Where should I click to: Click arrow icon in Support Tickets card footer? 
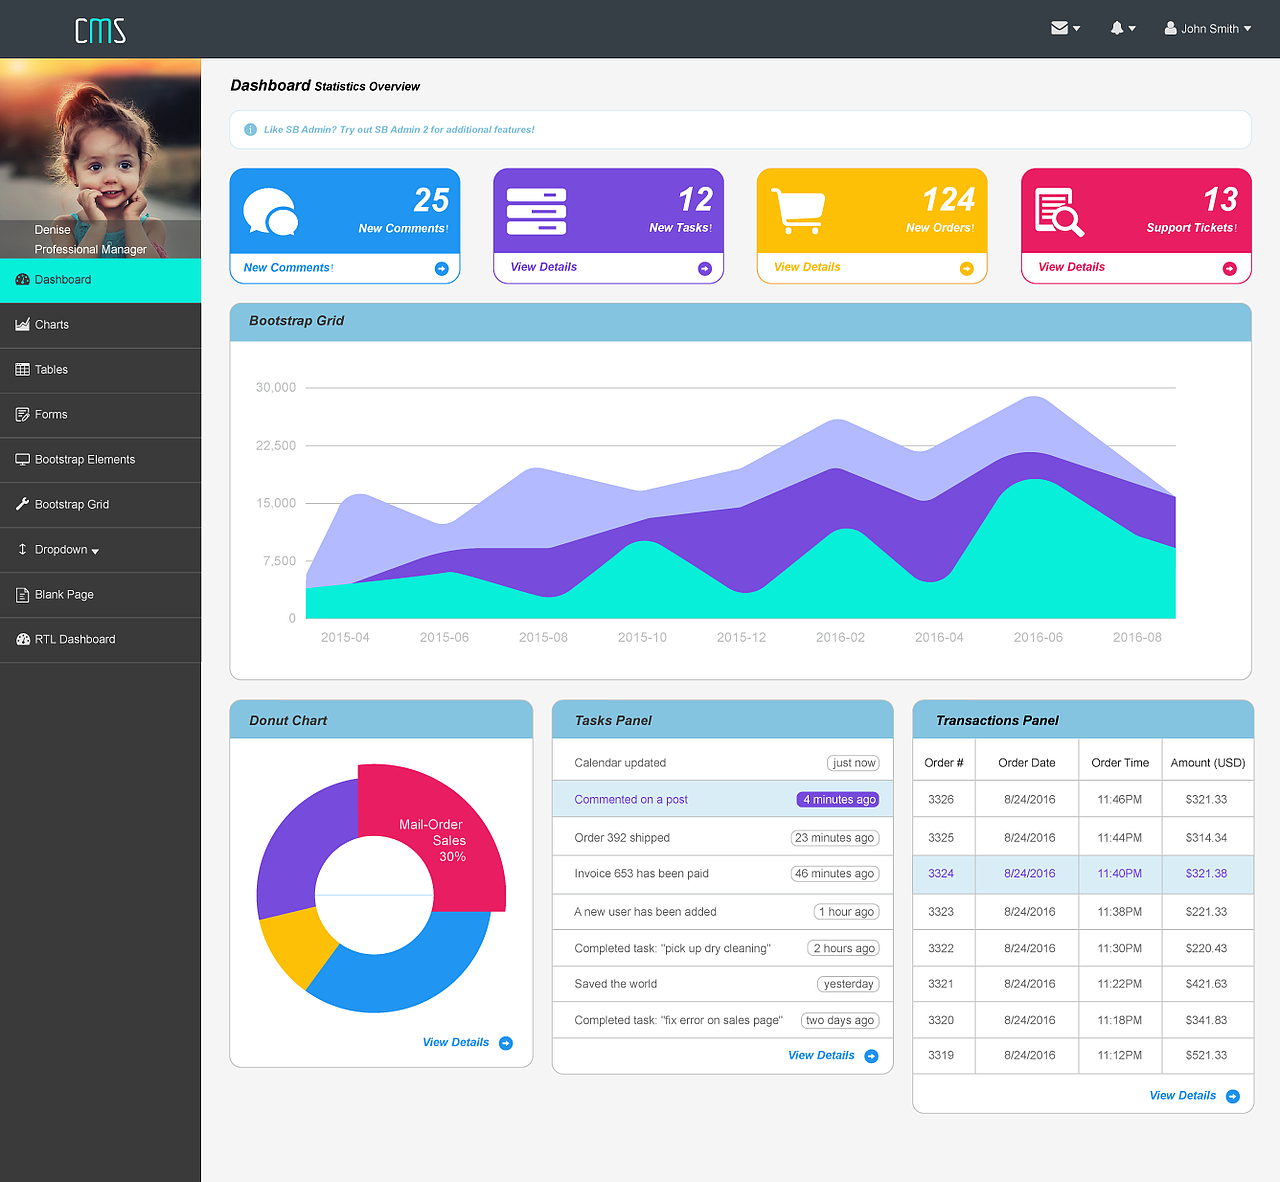point(1230,268)
